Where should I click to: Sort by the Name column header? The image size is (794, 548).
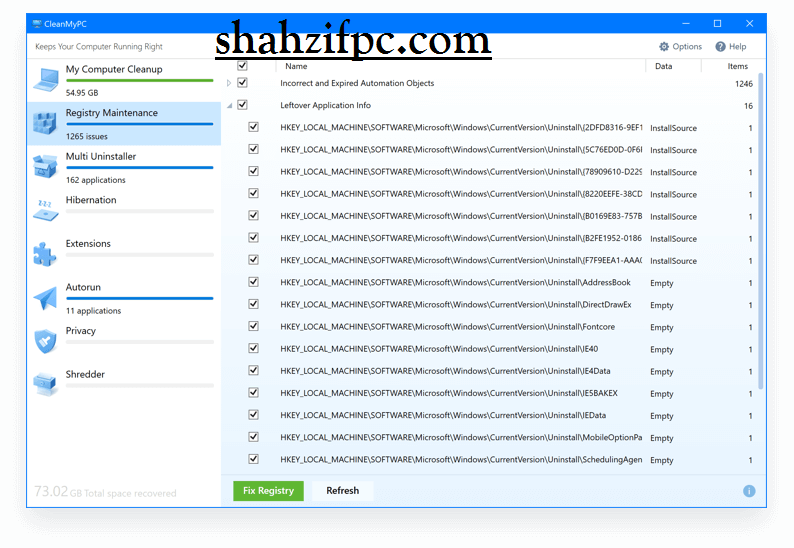[x=296, y=66]
